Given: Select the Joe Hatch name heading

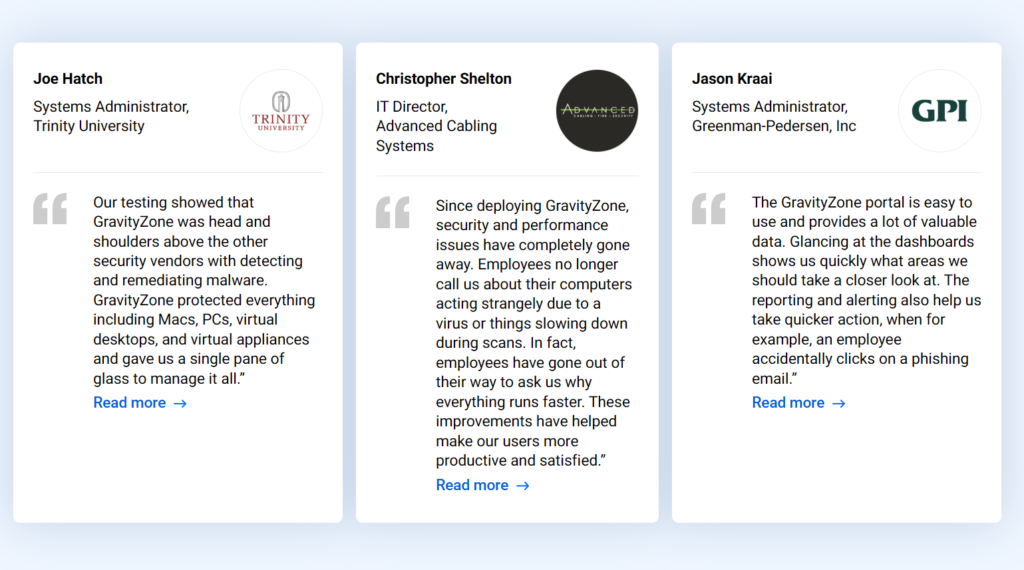Looking at the screenshot, I should pos(68,78).
